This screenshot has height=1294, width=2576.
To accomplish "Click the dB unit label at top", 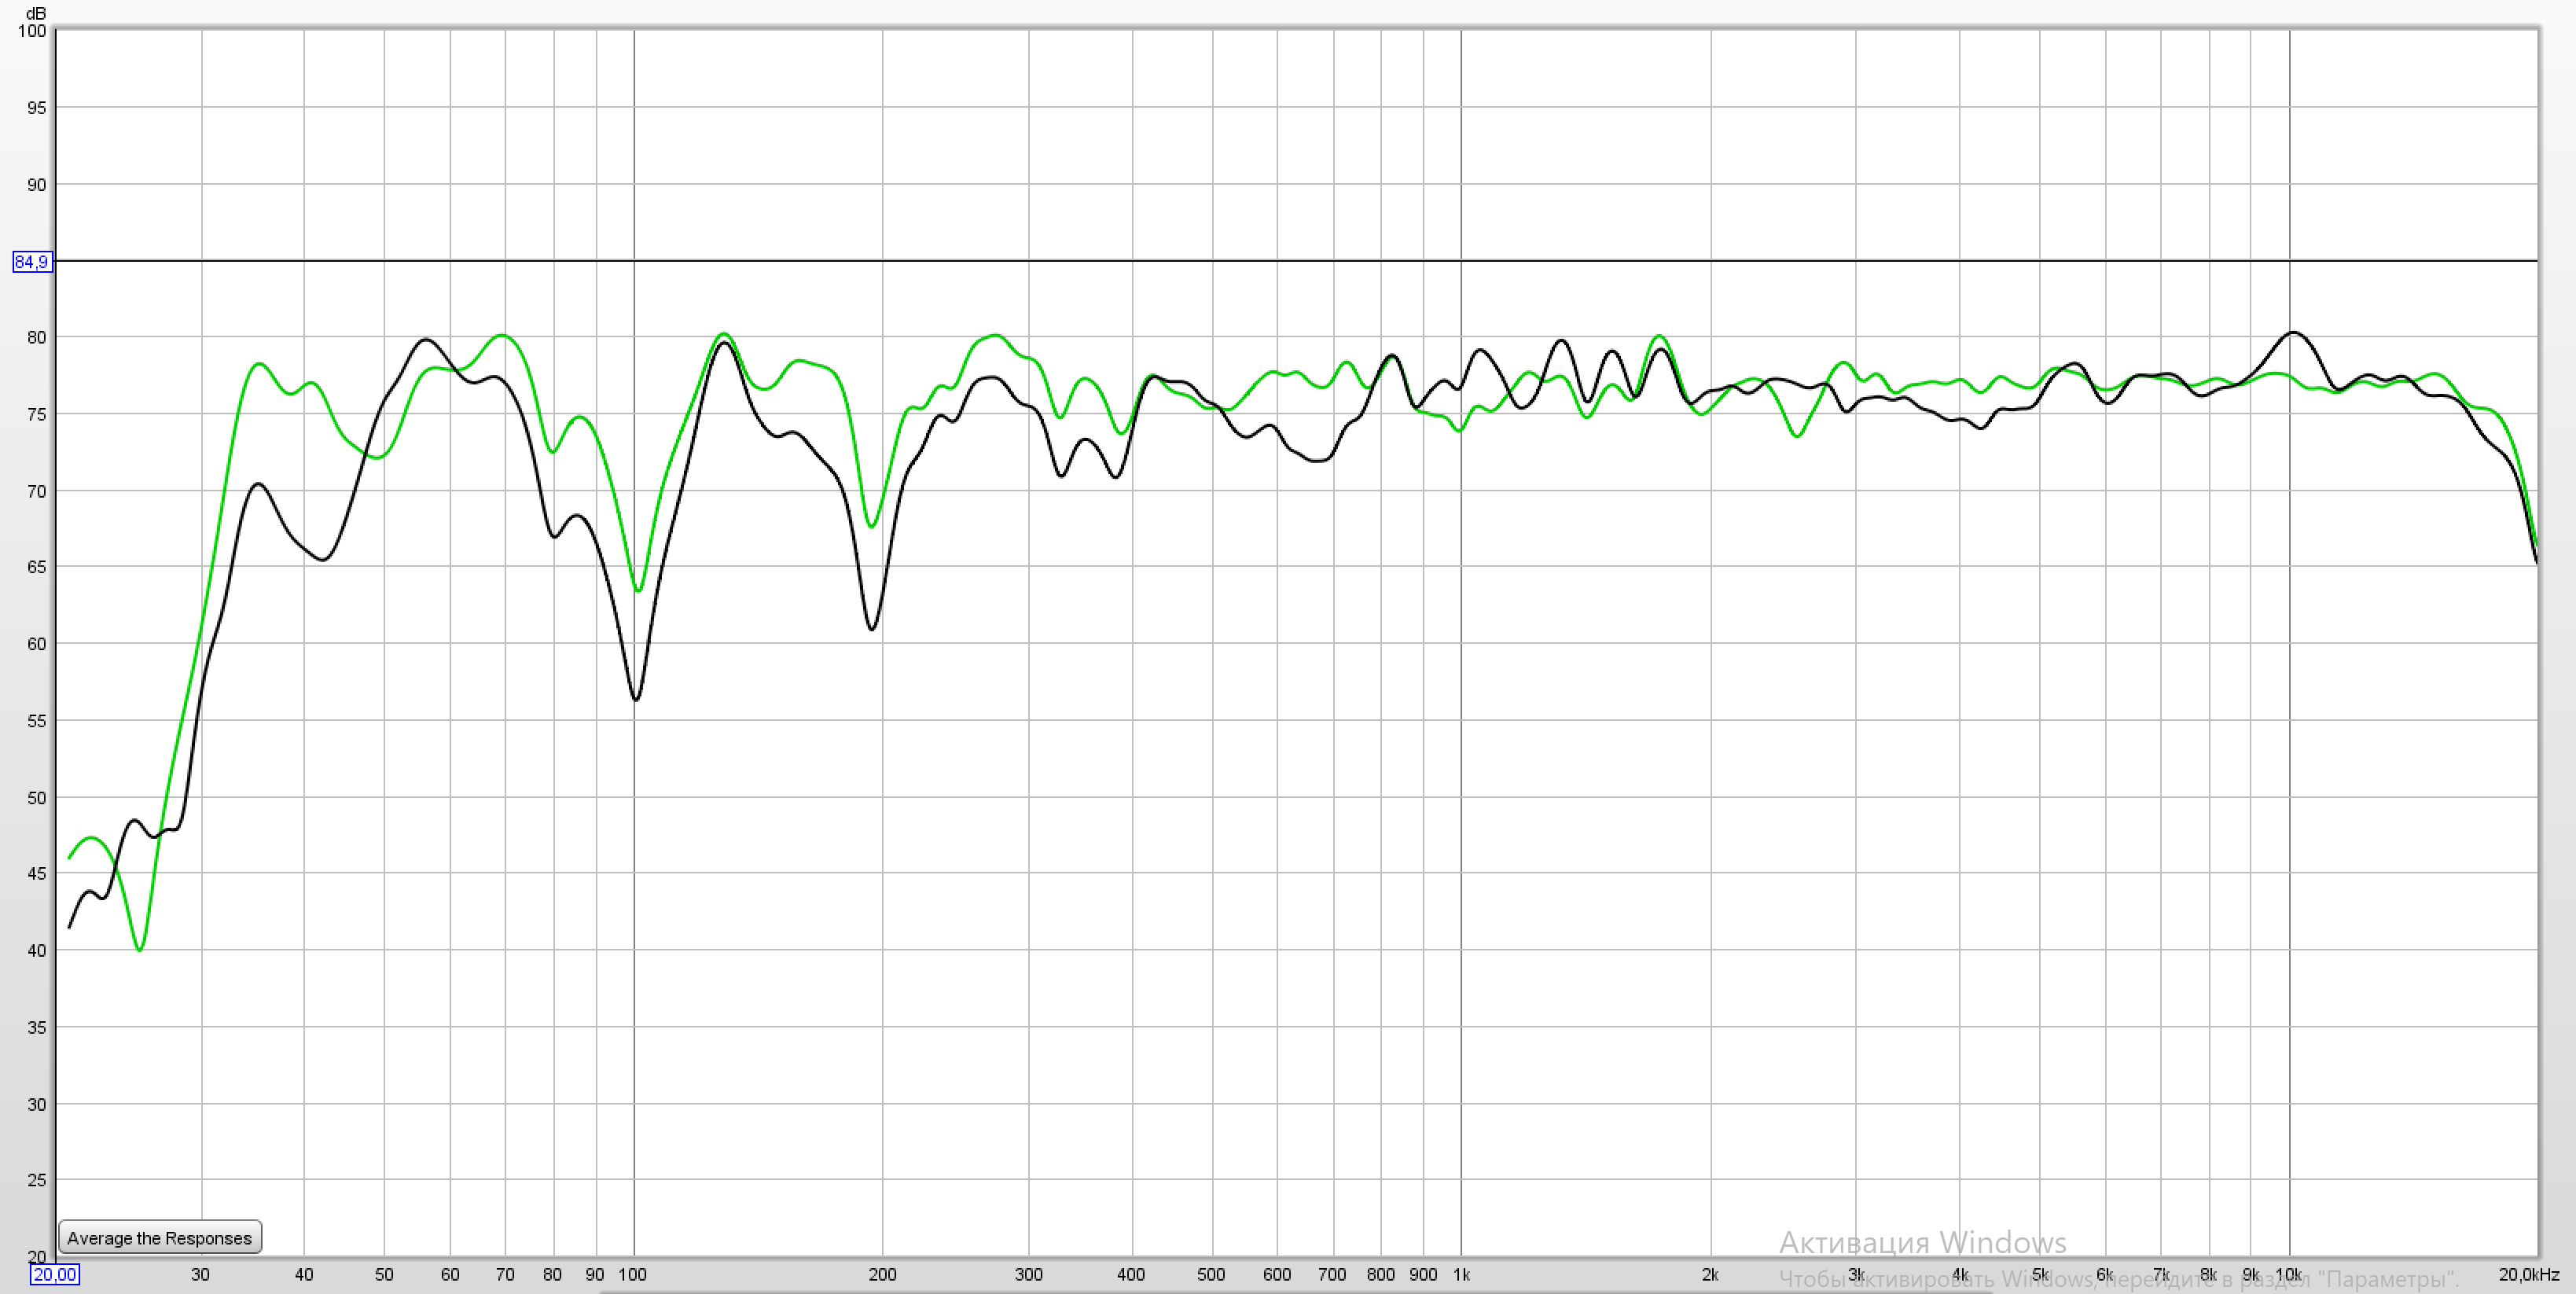I will (x=36, y=13).
